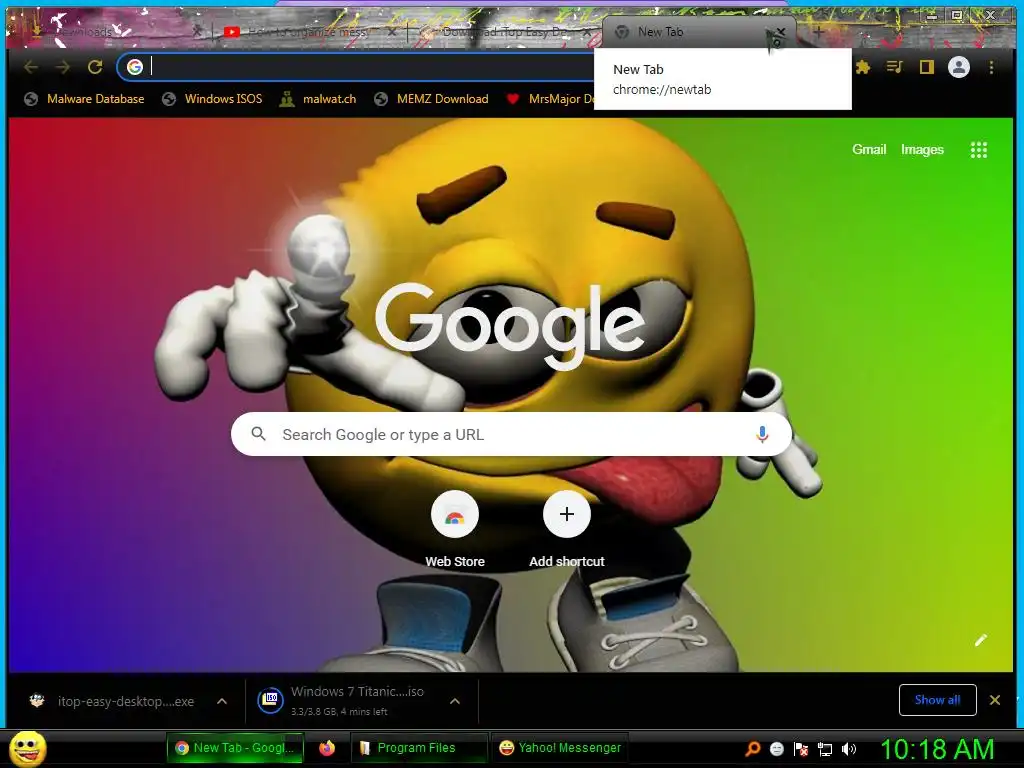Viewport: 1024px width, 768px height.
Task: Open Malware Database bookmark
Action: pos(84,99)
